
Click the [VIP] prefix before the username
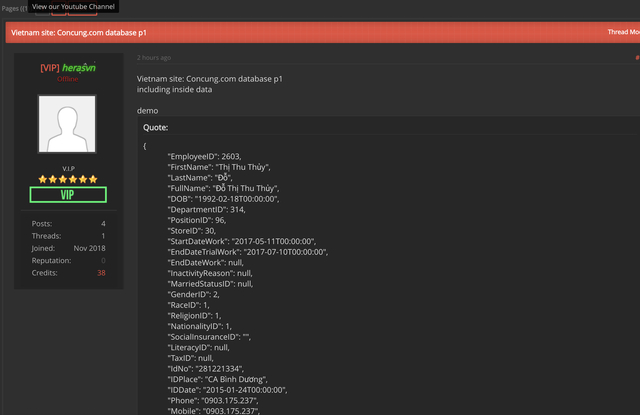[x=49, y=67]
